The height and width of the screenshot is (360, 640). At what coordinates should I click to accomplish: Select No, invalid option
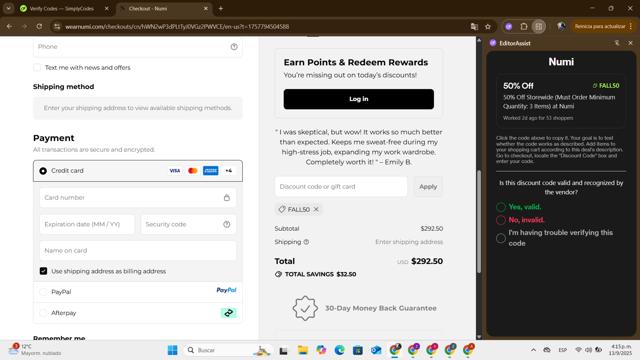coord(501,220)
